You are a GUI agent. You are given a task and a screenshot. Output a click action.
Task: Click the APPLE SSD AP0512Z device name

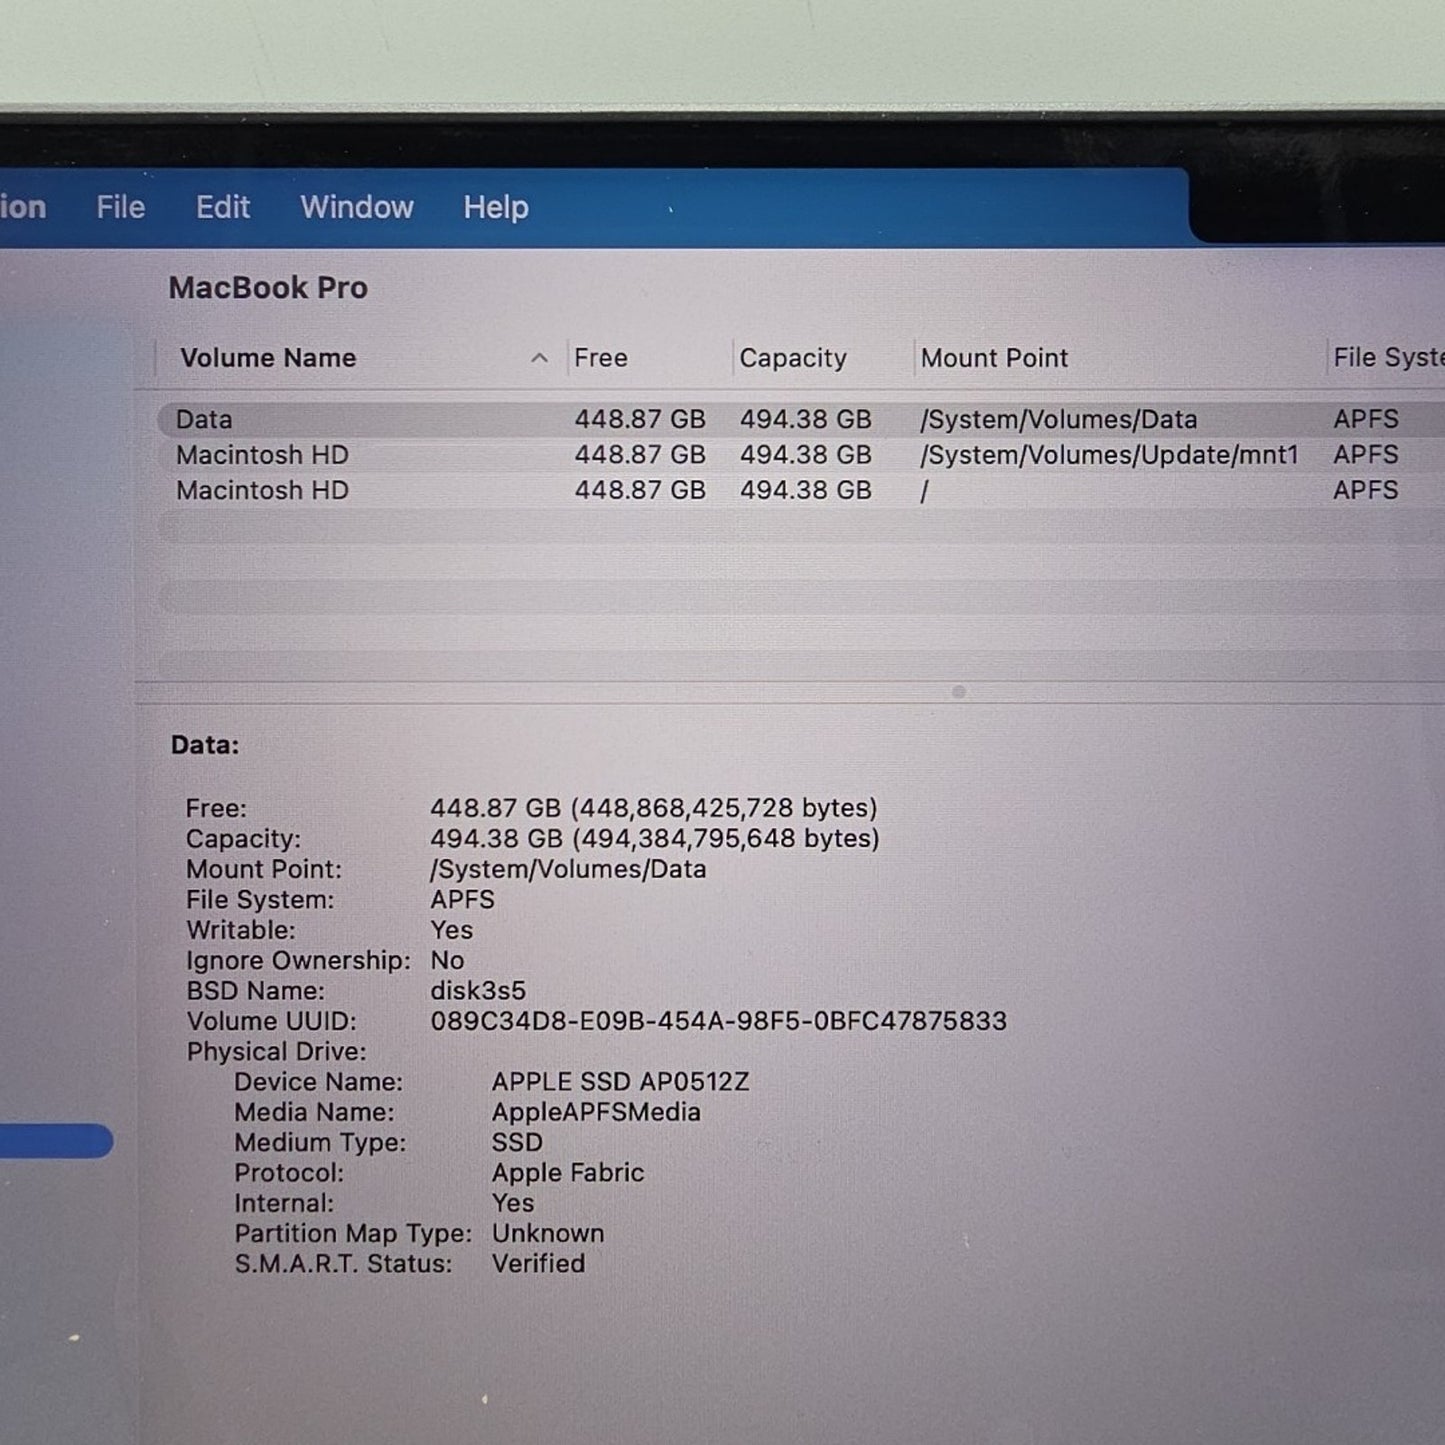coord(620,1081)
